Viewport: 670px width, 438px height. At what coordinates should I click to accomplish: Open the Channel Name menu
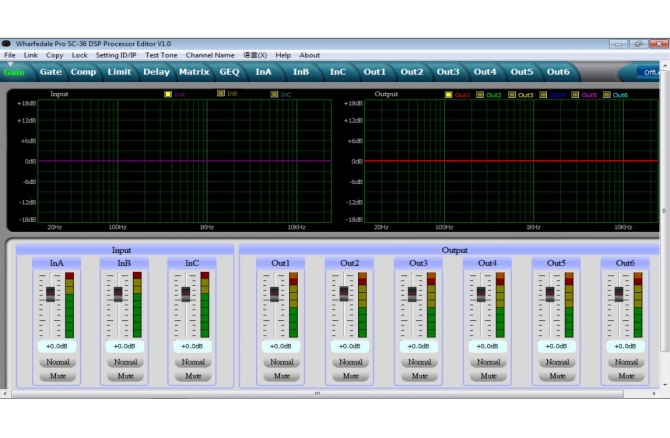tap(210, 55)
